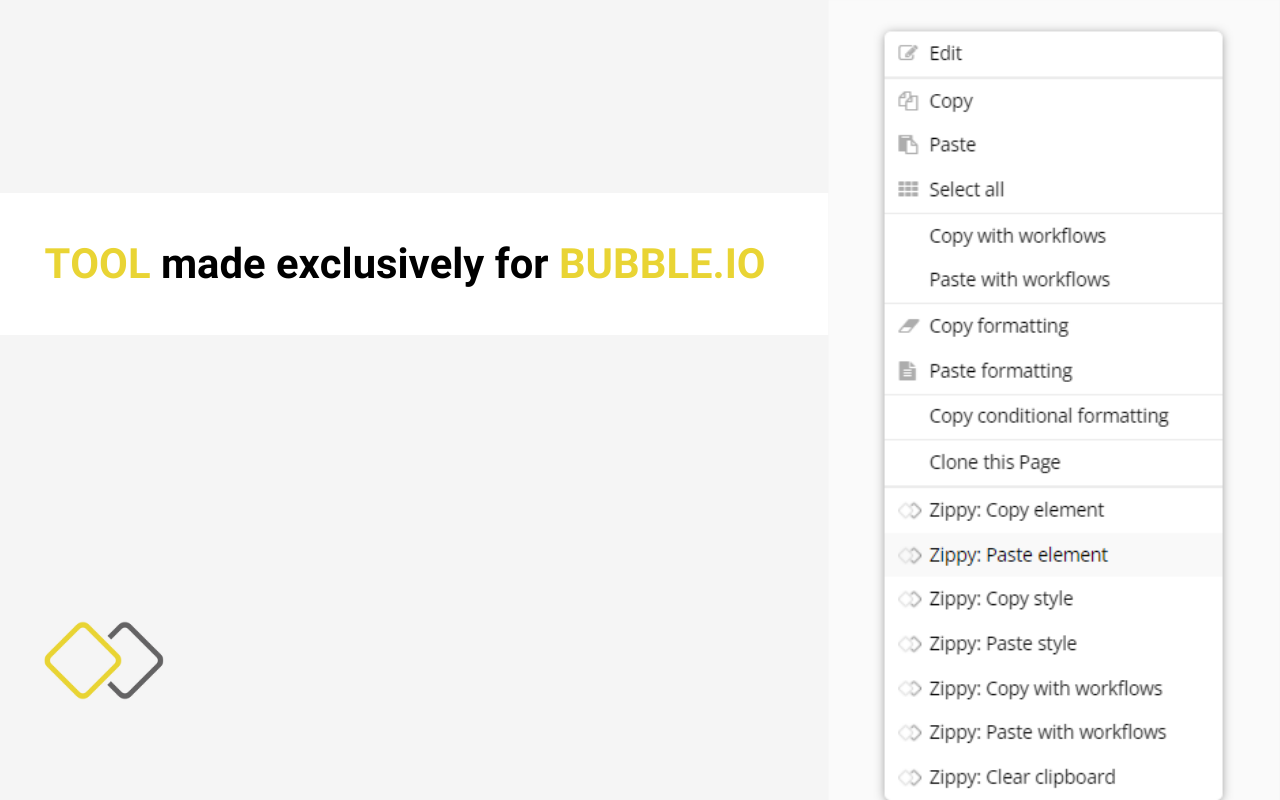Click the Paste formatting document icon
1280x800 pixels.
908,371
